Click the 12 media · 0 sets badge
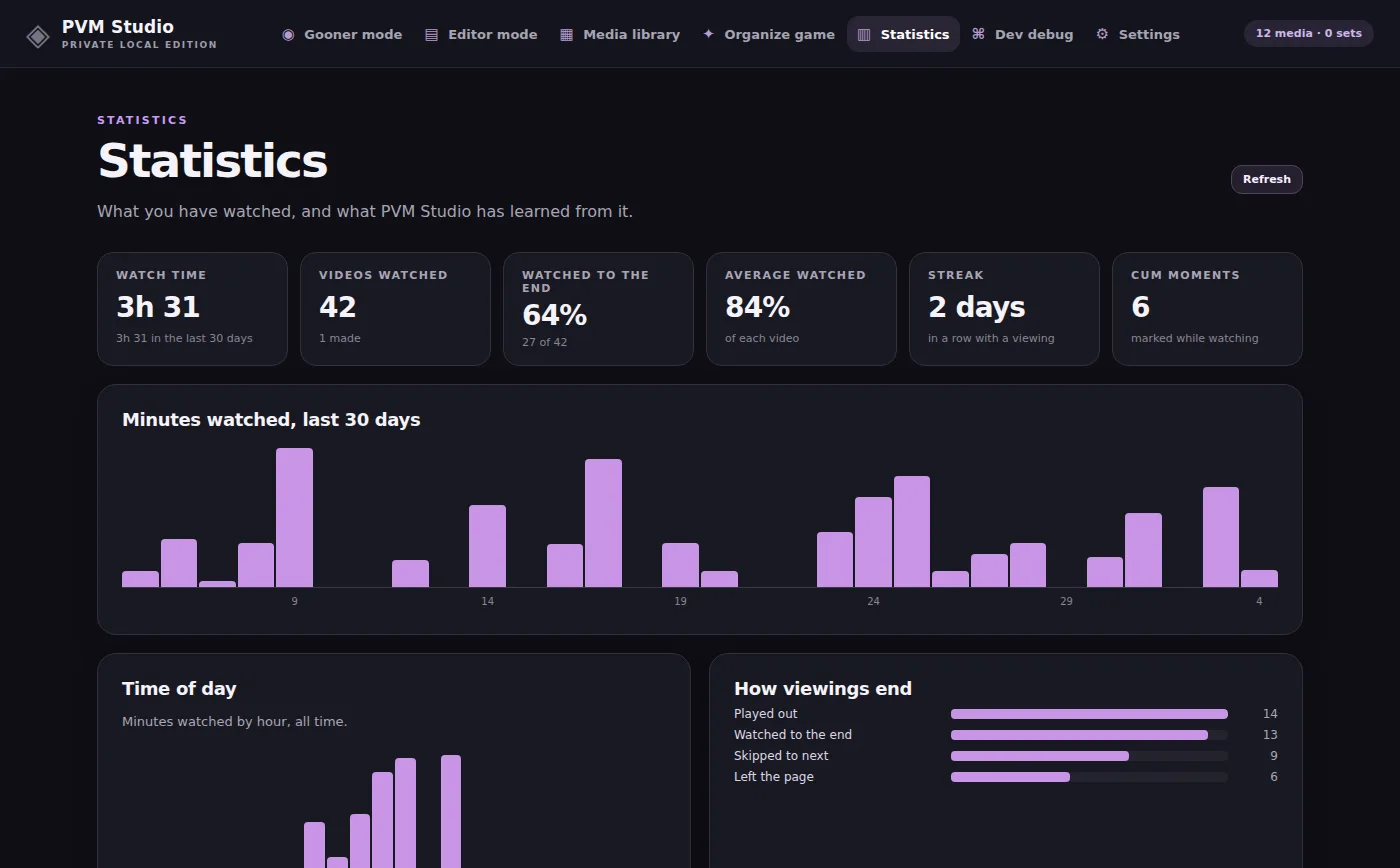 [x=1308, y=33]
